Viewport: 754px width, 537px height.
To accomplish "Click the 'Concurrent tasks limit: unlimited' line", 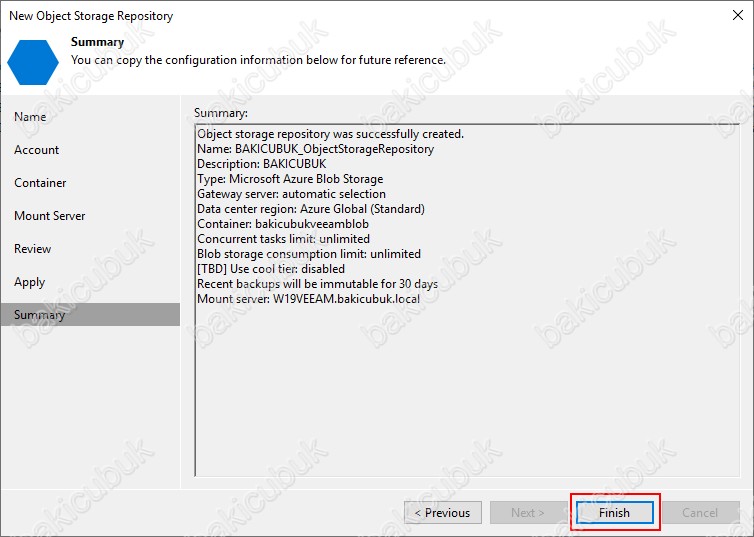I will coord(283,239).
